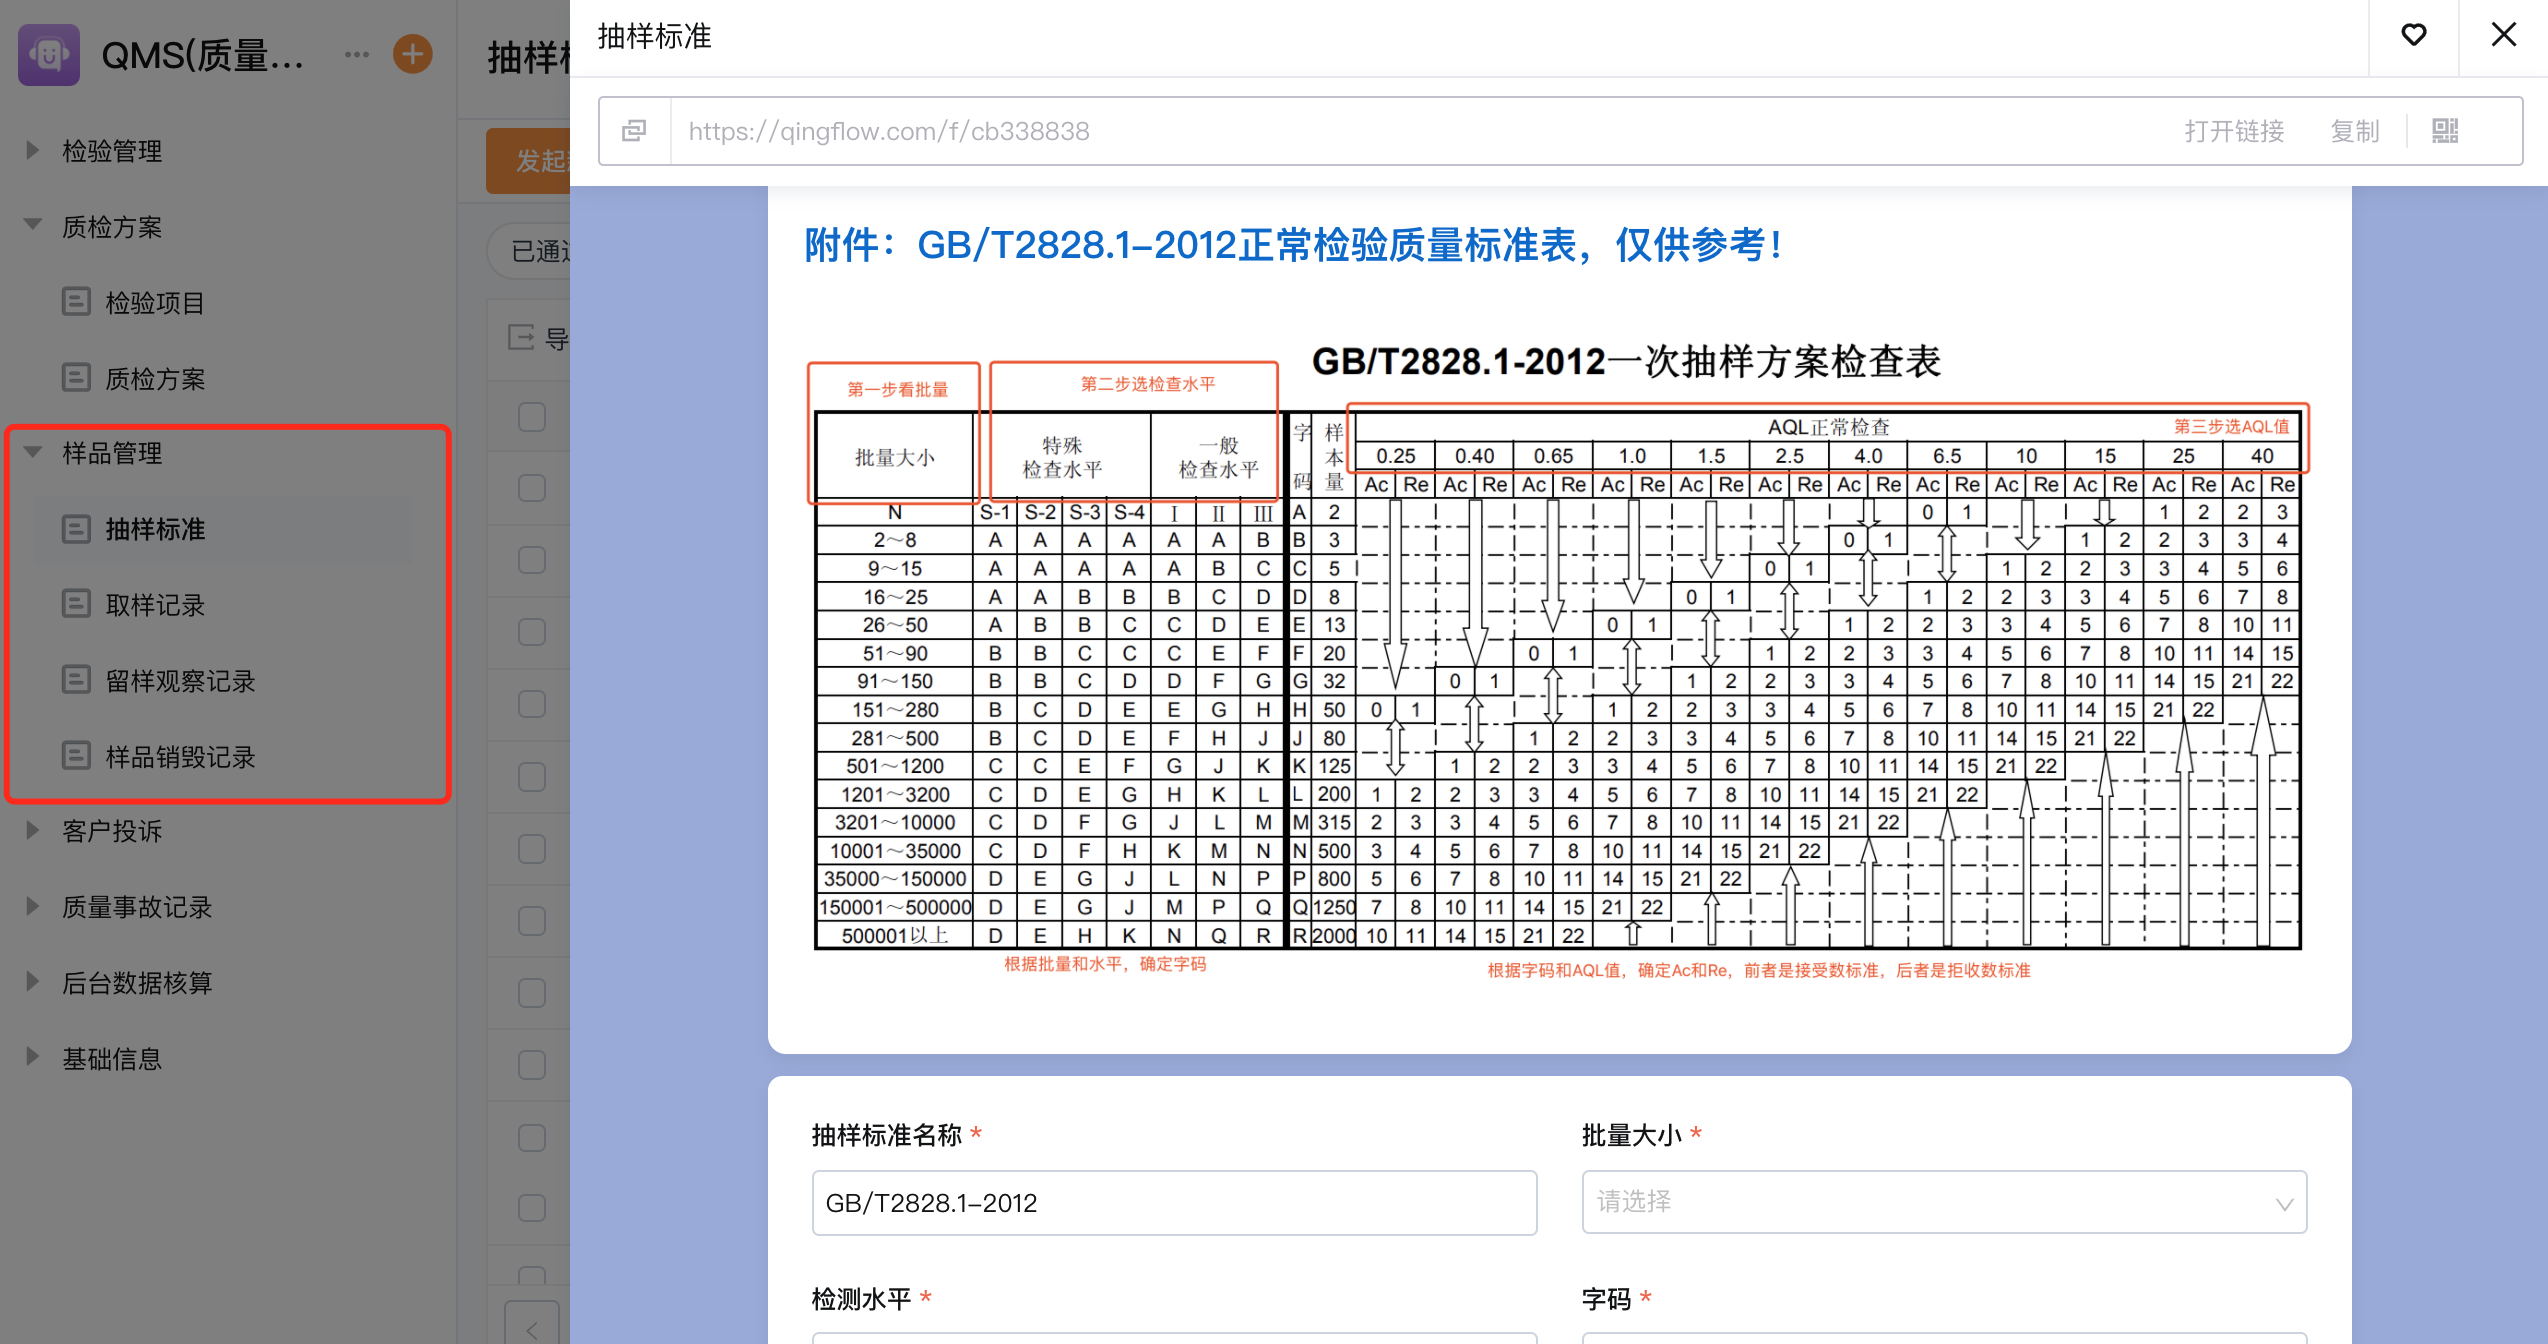Screen dimensions: 2548x1344
Task: Click the 已通过 filter pill in background
Action: 529,251
